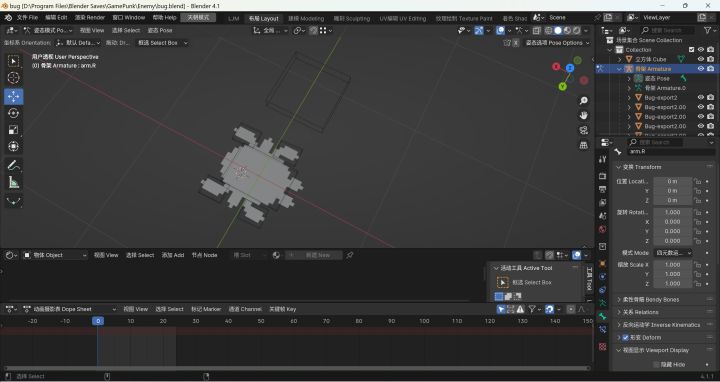This screenshot has width=720, height=382.
Task: Open the Pose Options dropdown
Action: pos(558,43)
